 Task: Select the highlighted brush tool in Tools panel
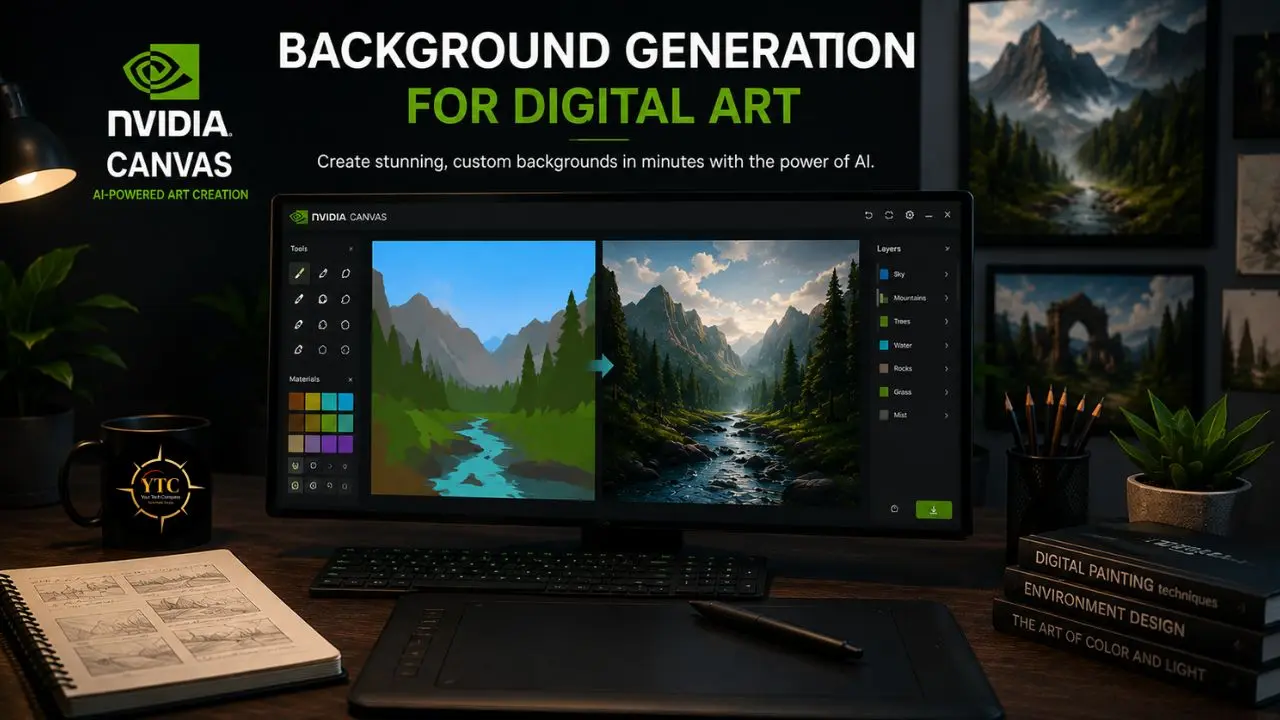pos(298,272)
